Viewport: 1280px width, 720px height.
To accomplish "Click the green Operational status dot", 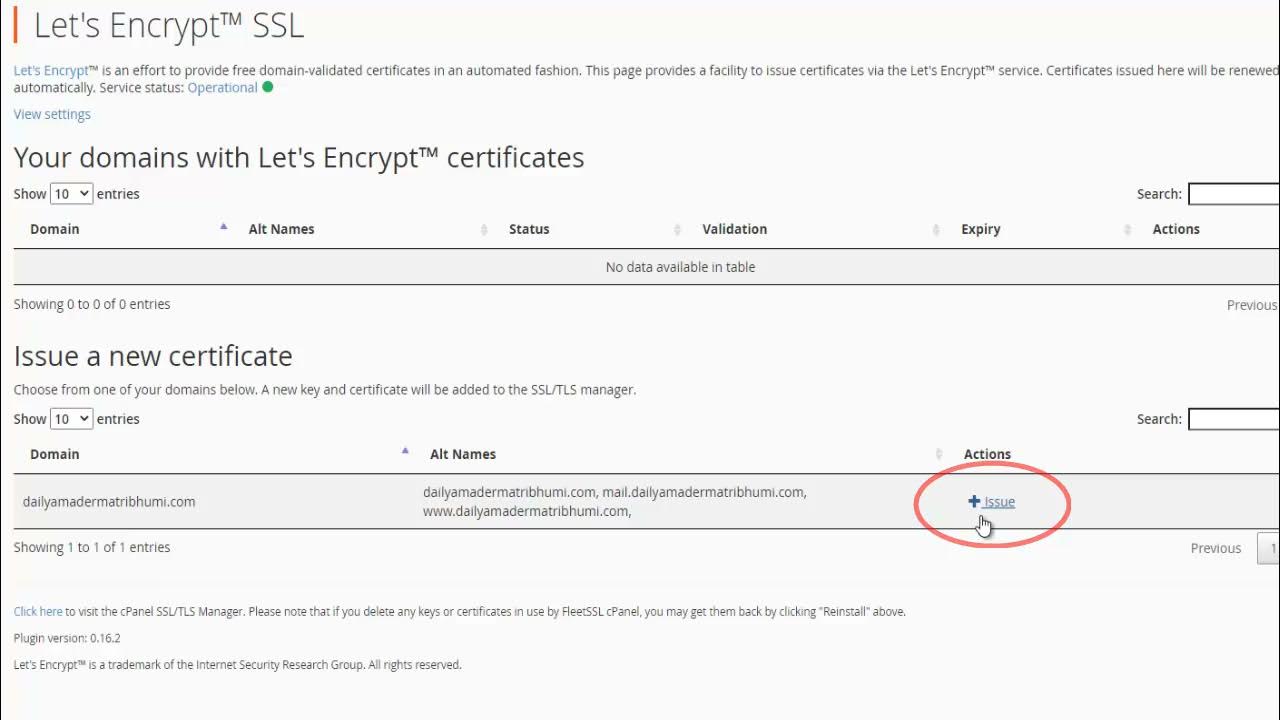I will coord(267,87).
